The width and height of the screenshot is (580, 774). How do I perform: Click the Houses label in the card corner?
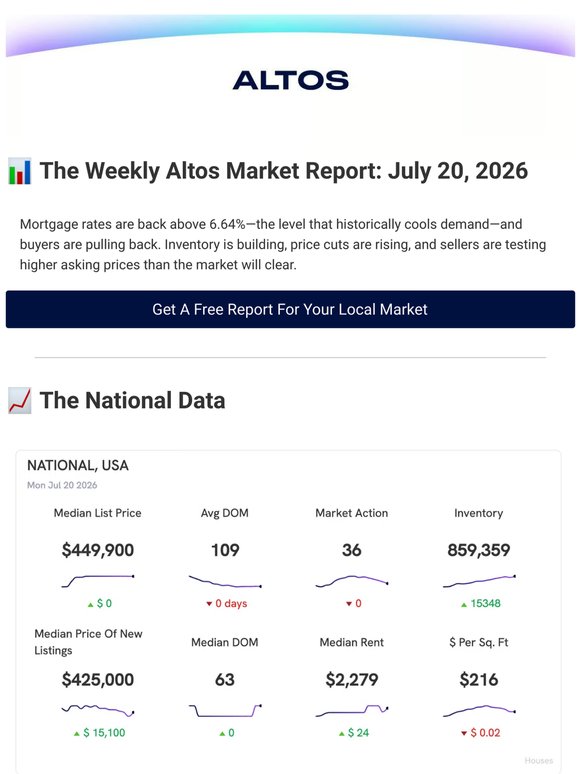tap(539, 761)
